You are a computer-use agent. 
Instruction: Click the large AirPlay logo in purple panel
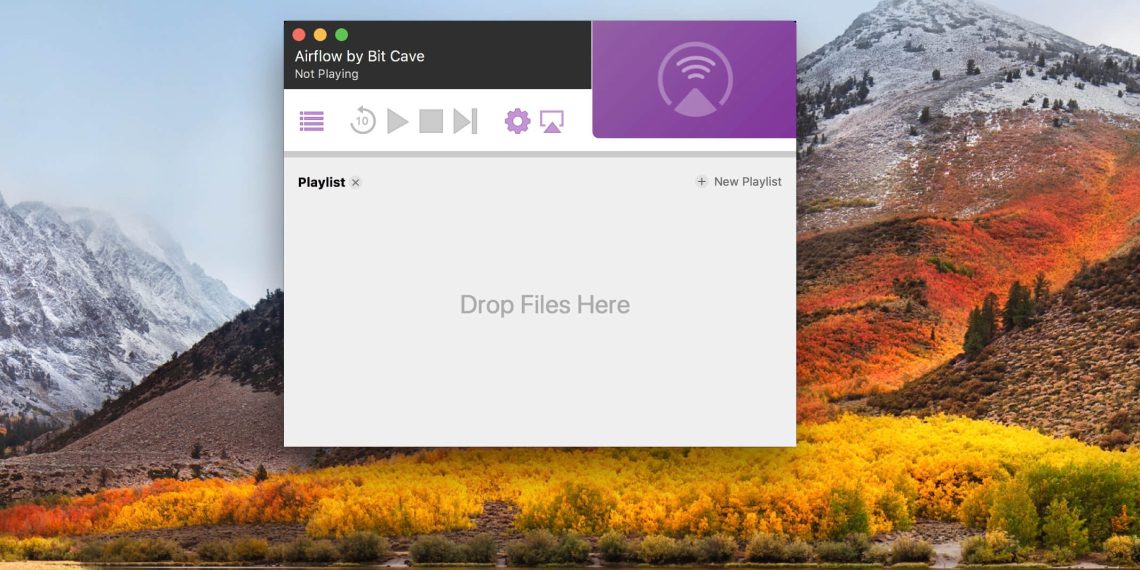pos(695,80)
